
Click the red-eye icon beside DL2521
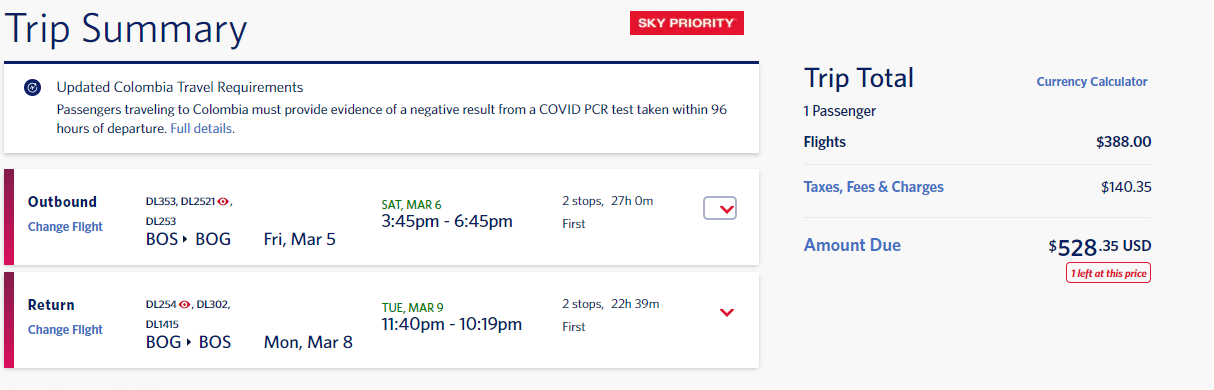223,201
